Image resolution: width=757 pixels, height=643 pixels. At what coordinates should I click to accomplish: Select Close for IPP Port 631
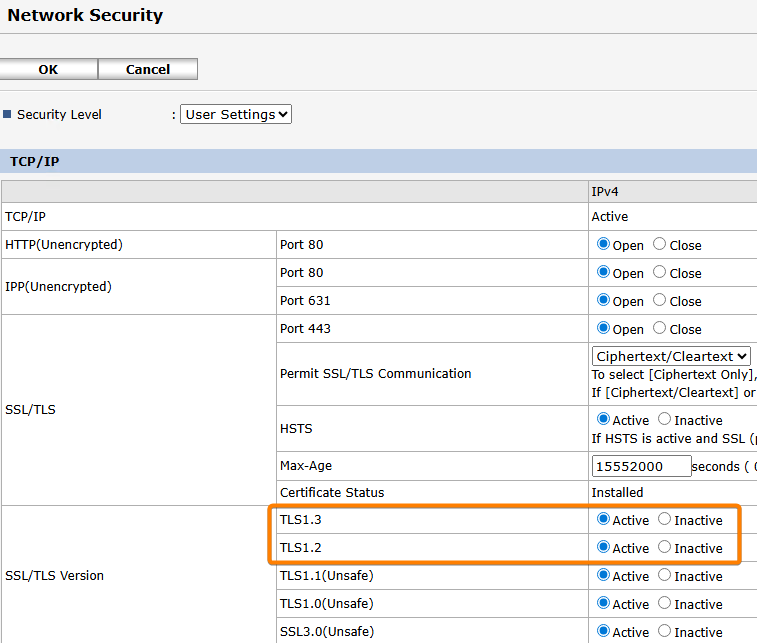coord(660,300)
